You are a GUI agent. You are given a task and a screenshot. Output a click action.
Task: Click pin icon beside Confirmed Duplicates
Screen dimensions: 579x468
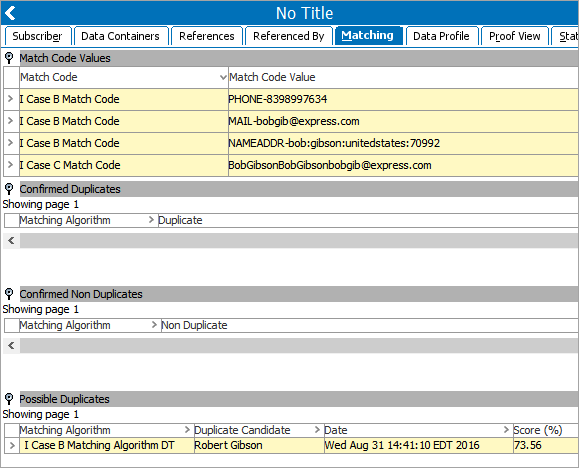coord(9,189)
